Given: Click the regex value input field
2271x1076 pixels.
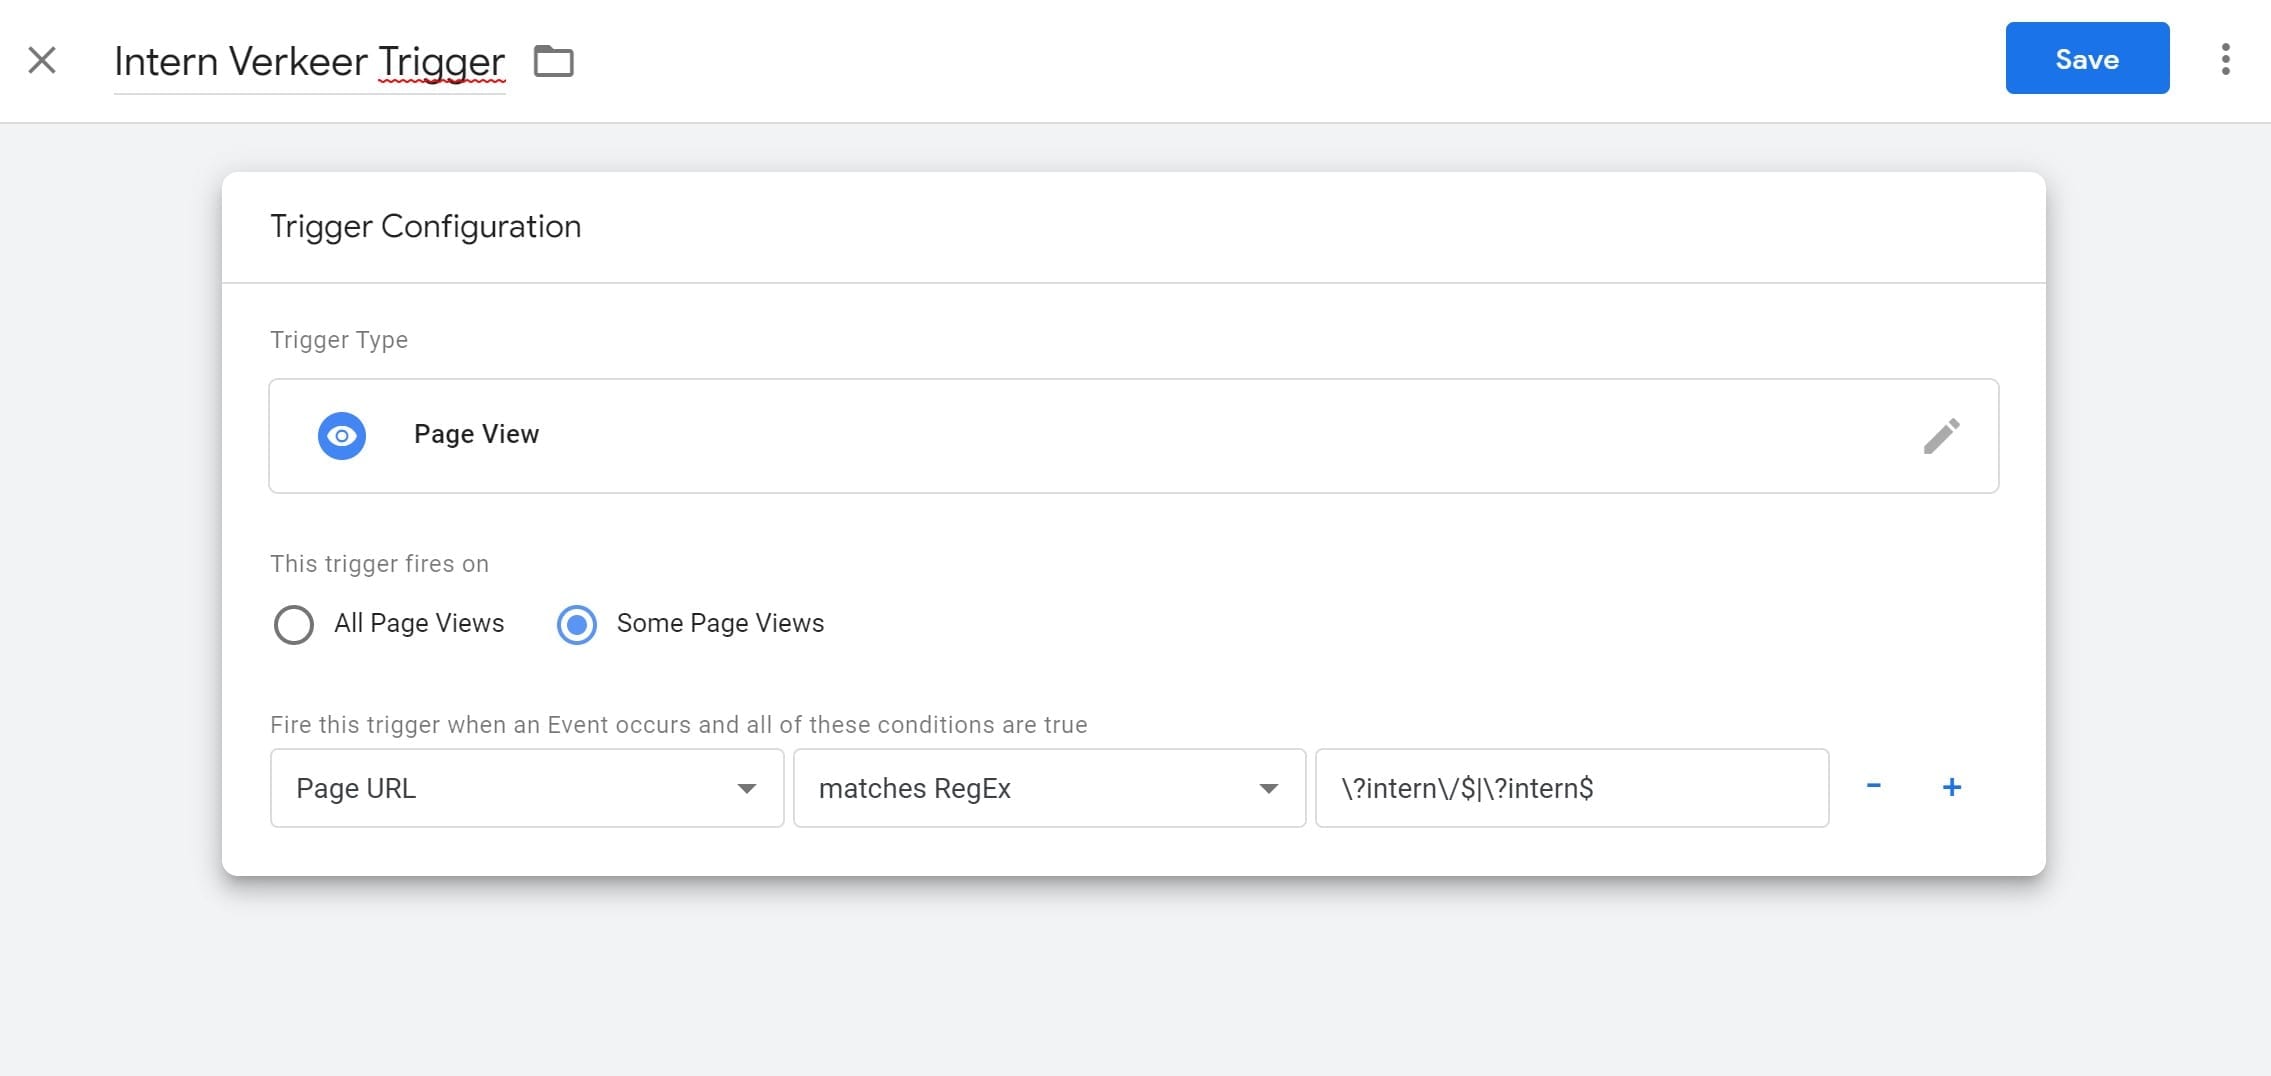Looking at the screenshot, I should point(1572,788).
